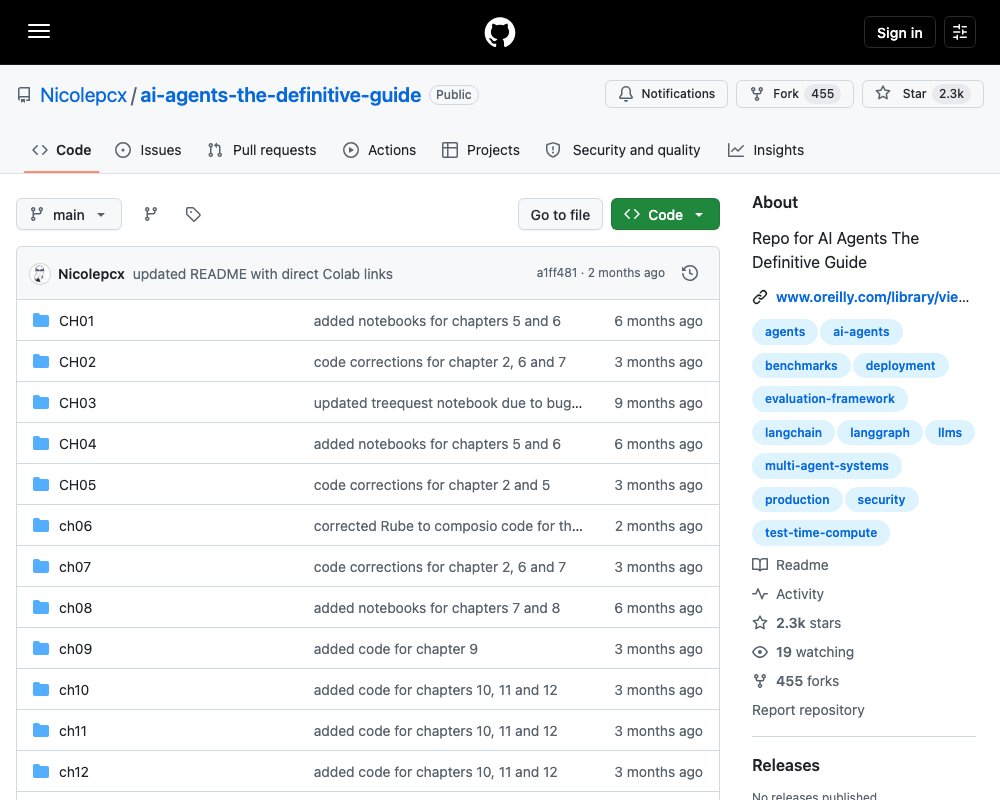Click the Notifications button

[x=666, y=94]
